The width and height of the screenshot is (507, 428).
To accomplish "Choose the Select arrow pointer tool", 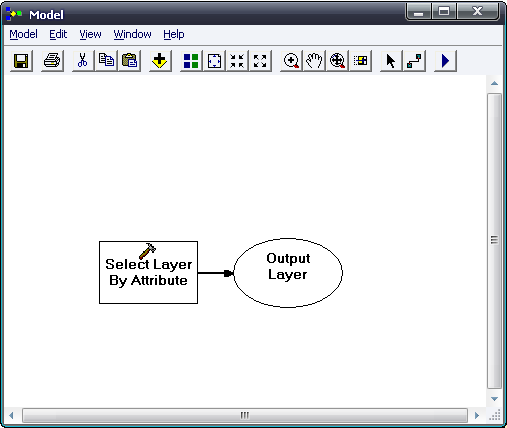I will [x=391, y=61].
